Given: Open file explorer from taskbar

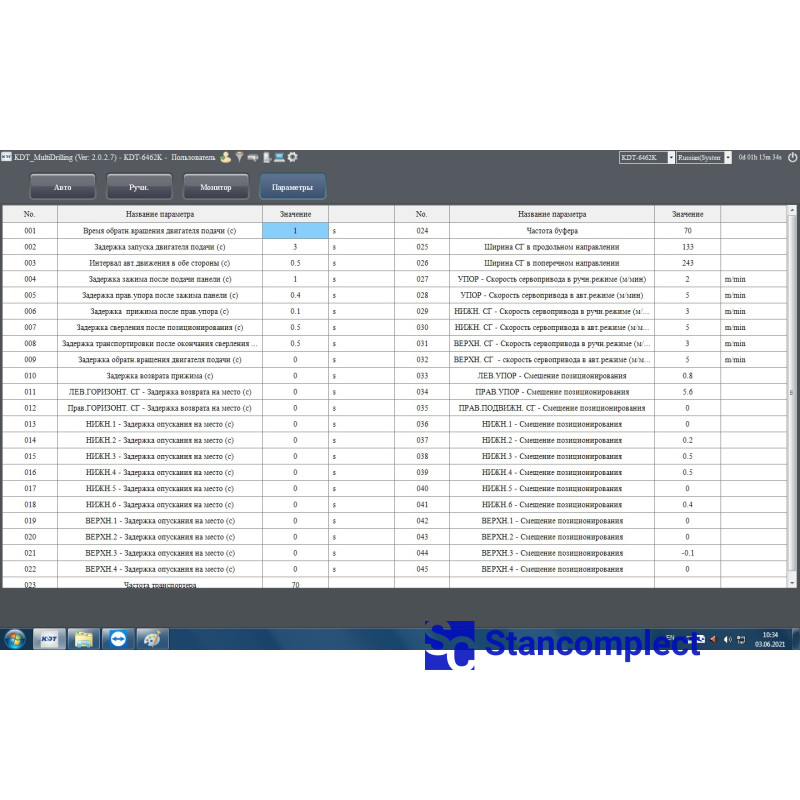Looking at the screenshot, I should point(84,639).
